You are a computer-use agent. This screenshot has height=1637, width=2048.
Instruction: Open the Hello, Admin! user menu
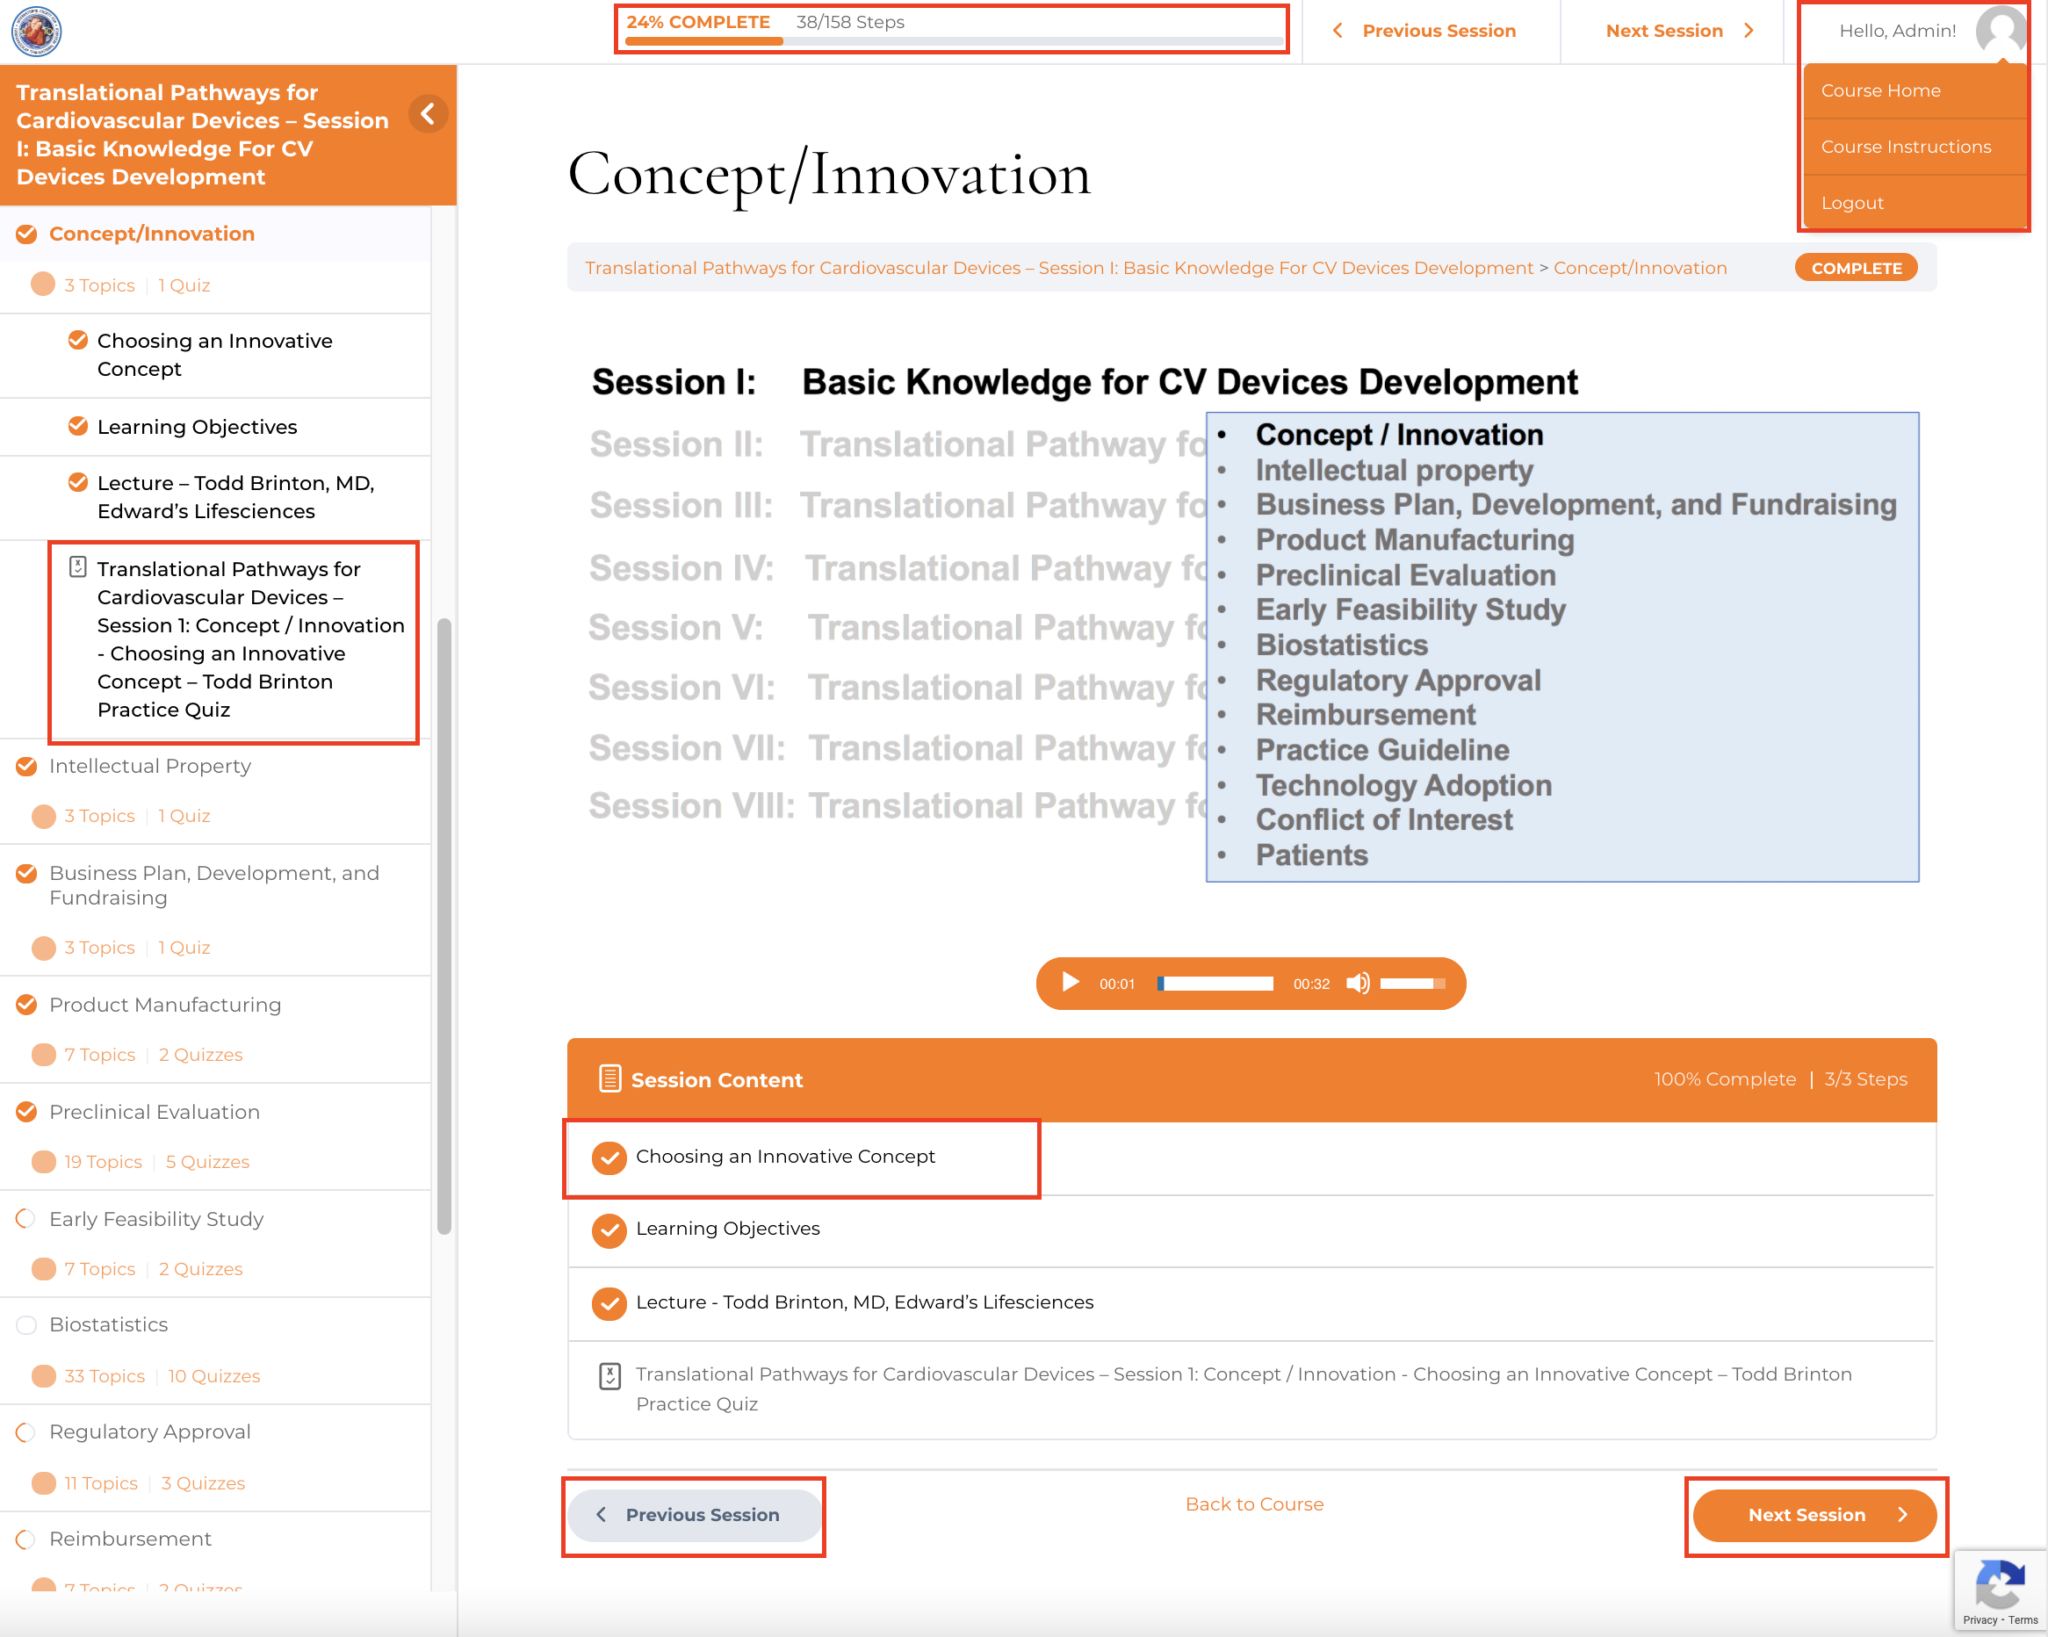(x=1897, y=31)
